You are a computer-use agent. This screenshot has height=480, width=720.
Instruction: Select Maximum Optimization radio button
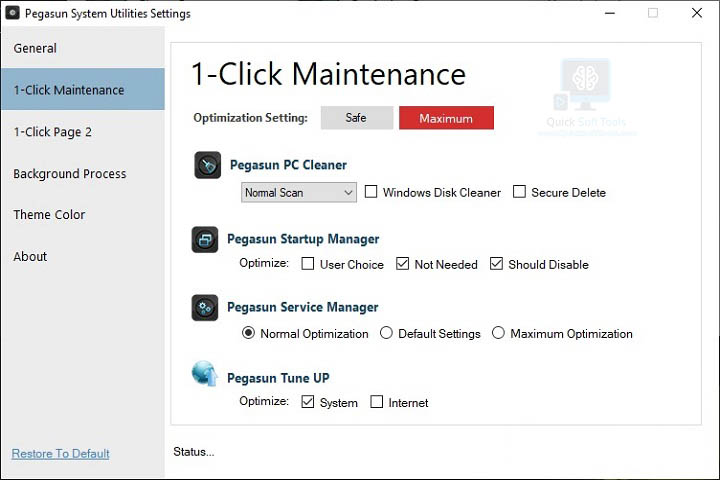point(498,333)
